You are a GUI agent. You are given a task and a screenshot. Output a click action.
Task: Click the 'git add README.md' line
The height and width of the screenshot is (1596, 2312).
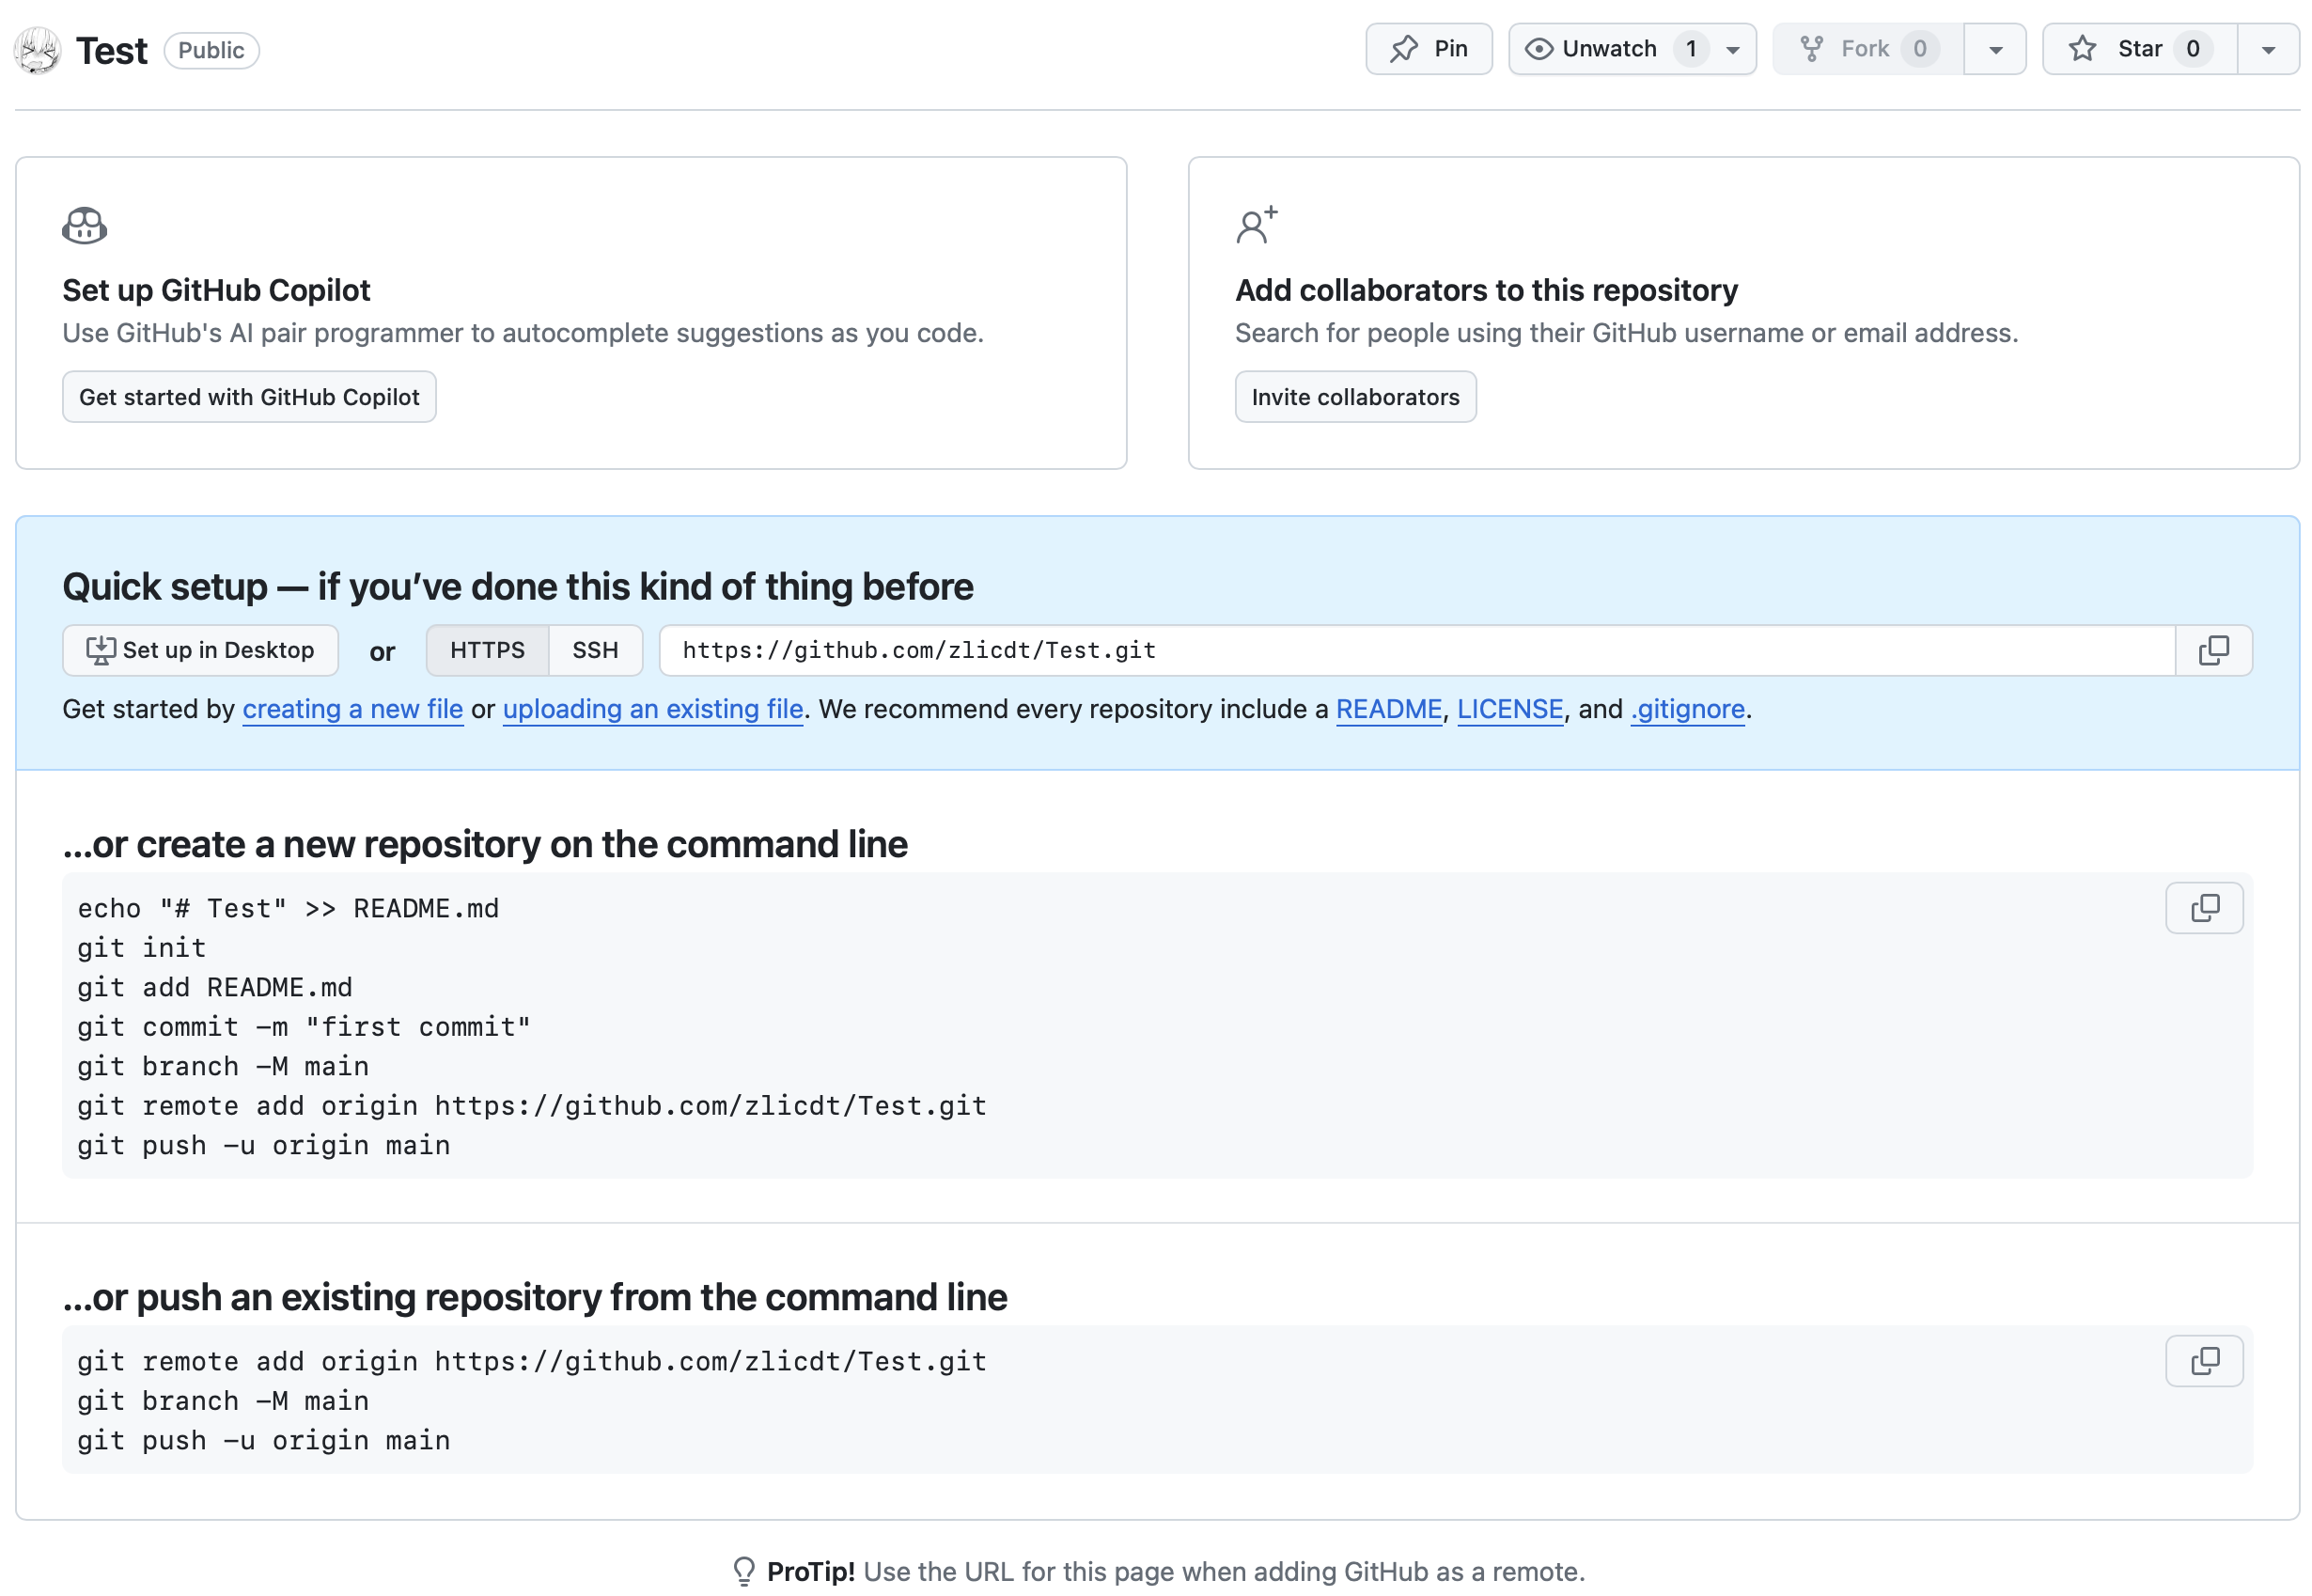(215, 987)
